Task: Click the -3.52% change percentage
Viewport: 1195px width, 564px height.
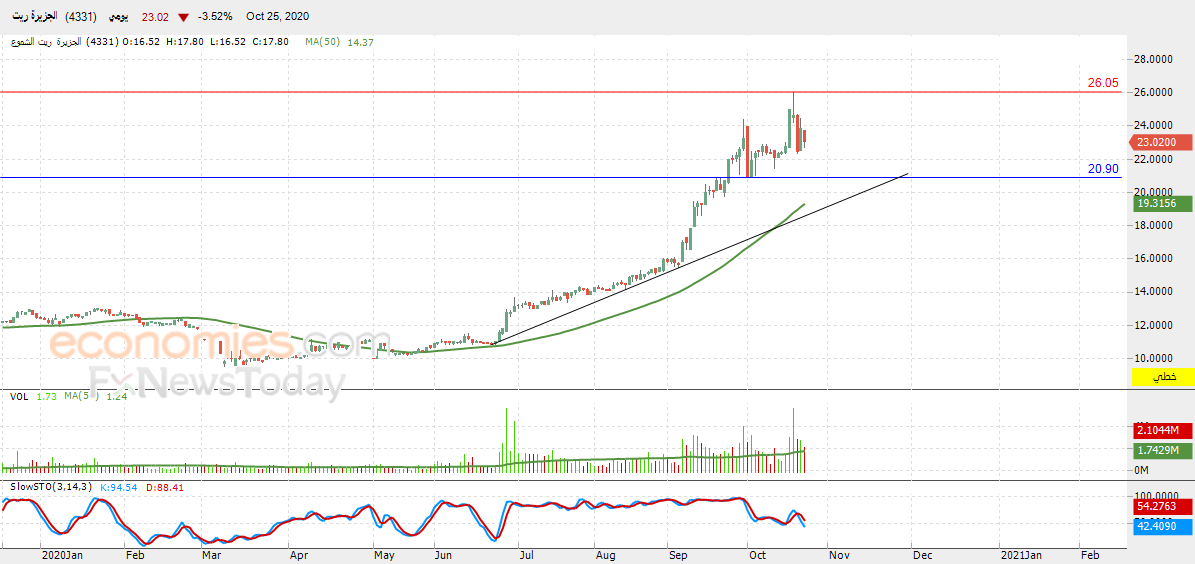Action: 218,17
